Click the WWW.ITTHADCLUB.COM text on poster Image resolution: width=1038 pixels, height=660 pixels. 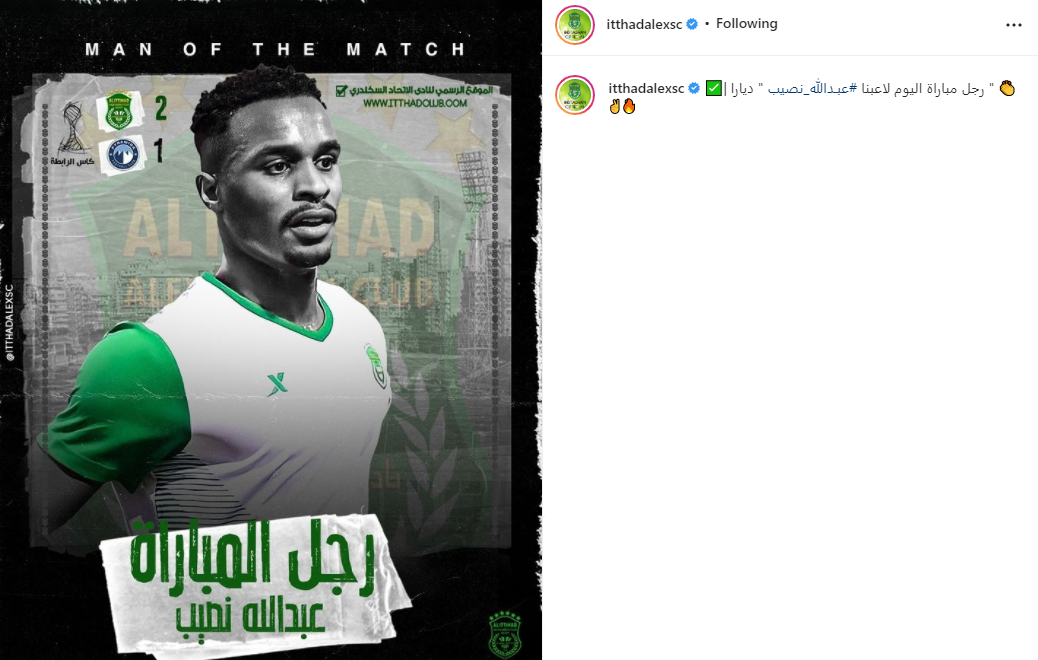pos(415,103)
